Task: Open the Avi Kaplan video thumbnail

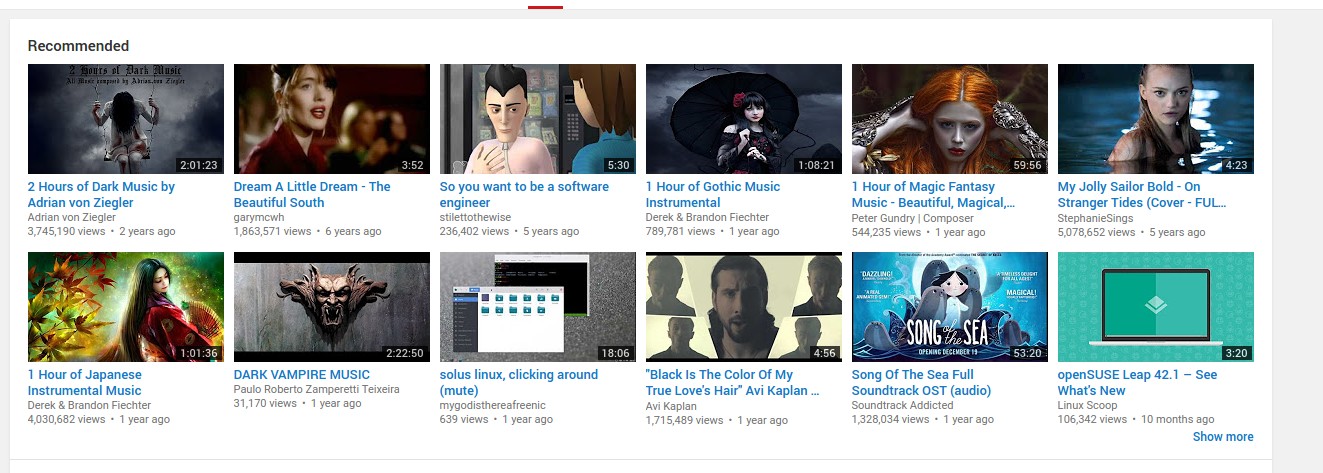Action: 744,307
